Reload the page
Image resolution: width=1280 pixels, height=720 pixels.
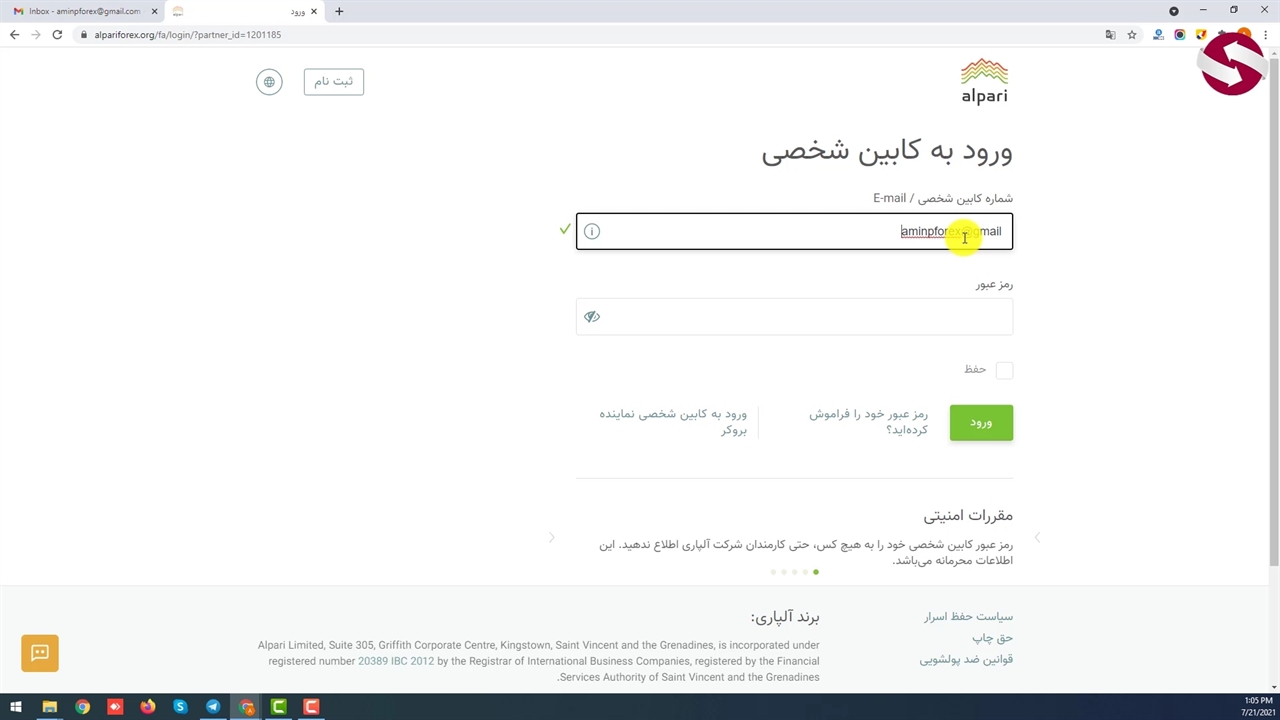pyautogui.click(x=57, y=35)
